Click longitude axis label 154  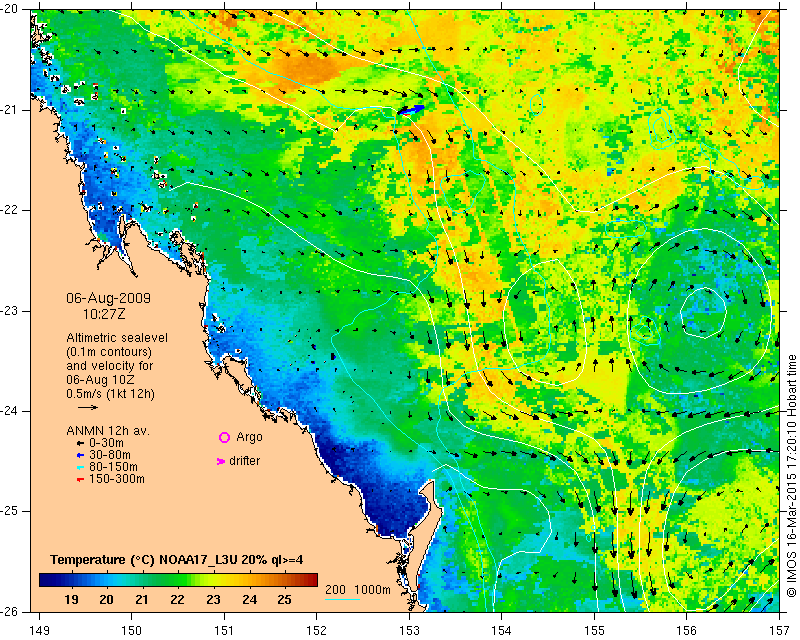click(x=502, y=631)
